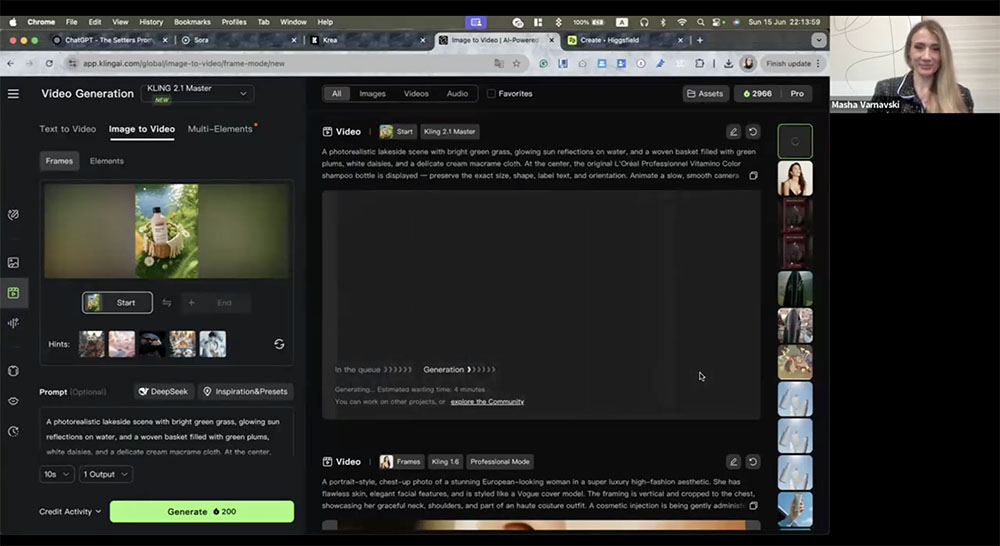Toggle the Favorites checkbox
This screenshot has width=1000, height=546.
tap(491, 94)
